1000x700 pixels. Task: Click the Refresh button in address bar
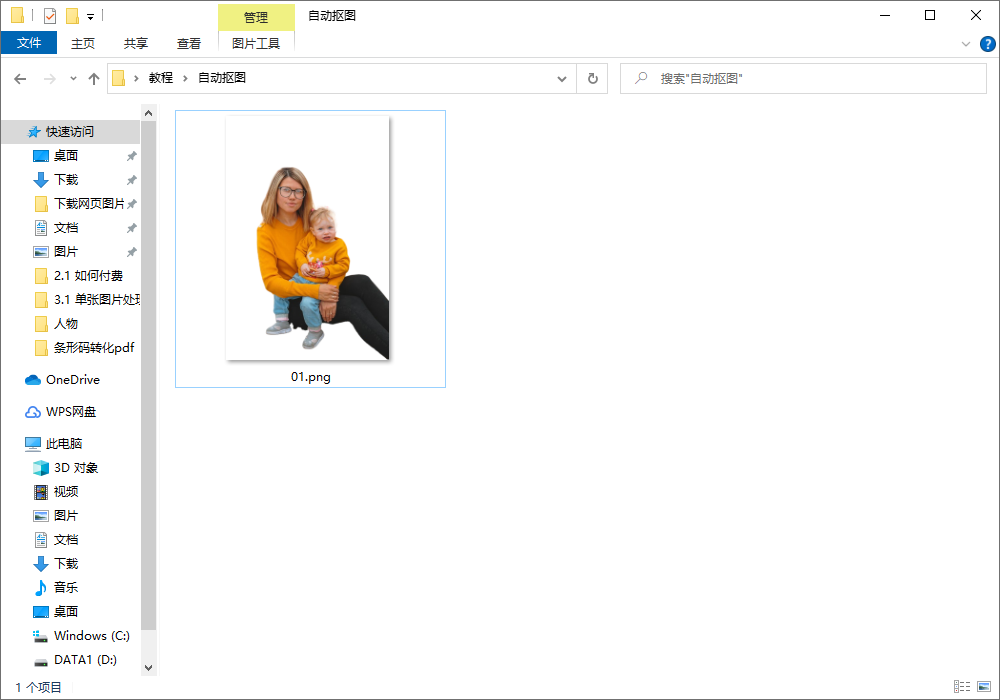point(593,78)
